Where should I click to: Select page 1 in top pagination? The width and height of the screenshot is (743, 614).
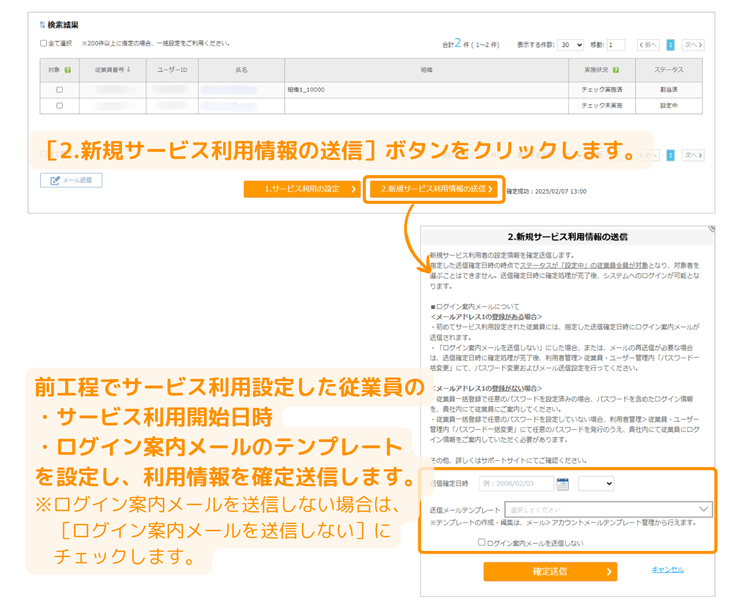(x=671, y=45)
